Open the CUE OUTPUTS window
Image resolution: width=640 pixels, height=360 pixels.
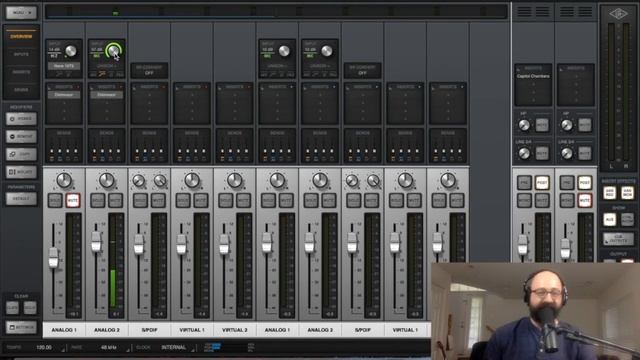click(618, 240)
